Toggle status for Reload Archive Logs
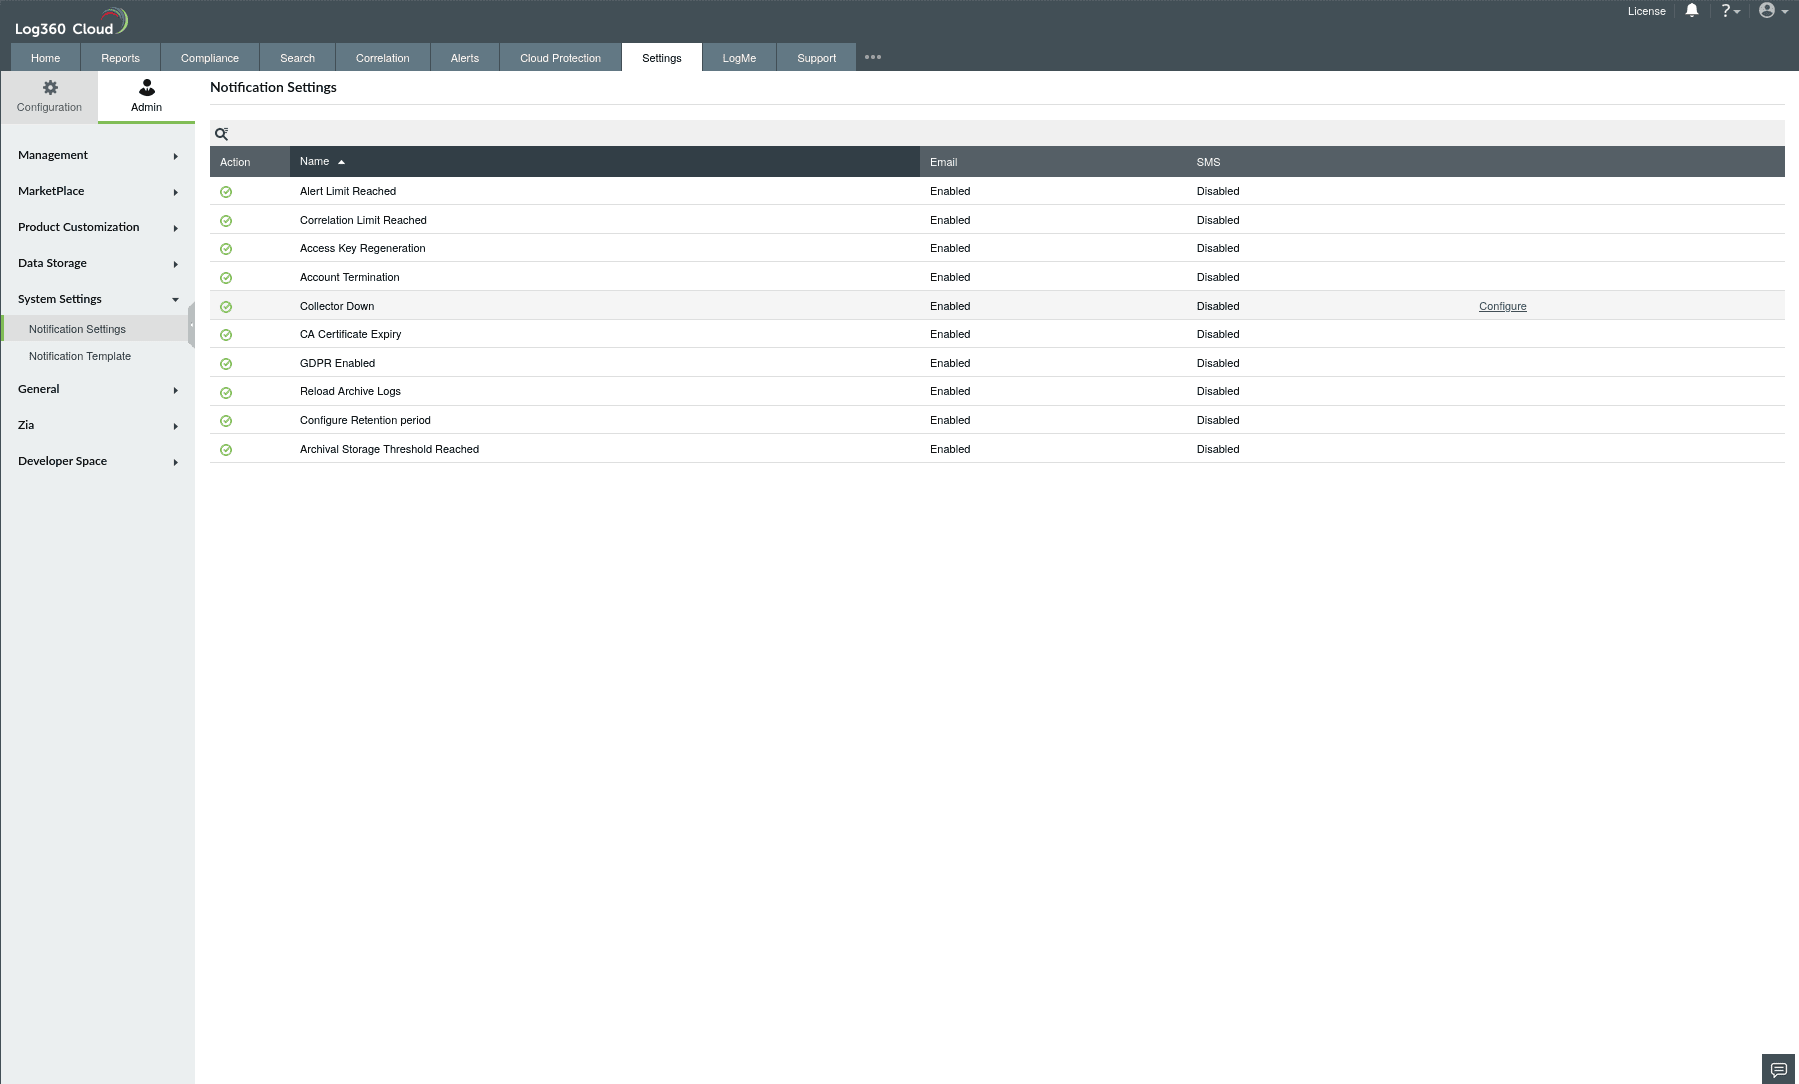The width and height of the screenshot is (1799, 1084). (226, 393)
